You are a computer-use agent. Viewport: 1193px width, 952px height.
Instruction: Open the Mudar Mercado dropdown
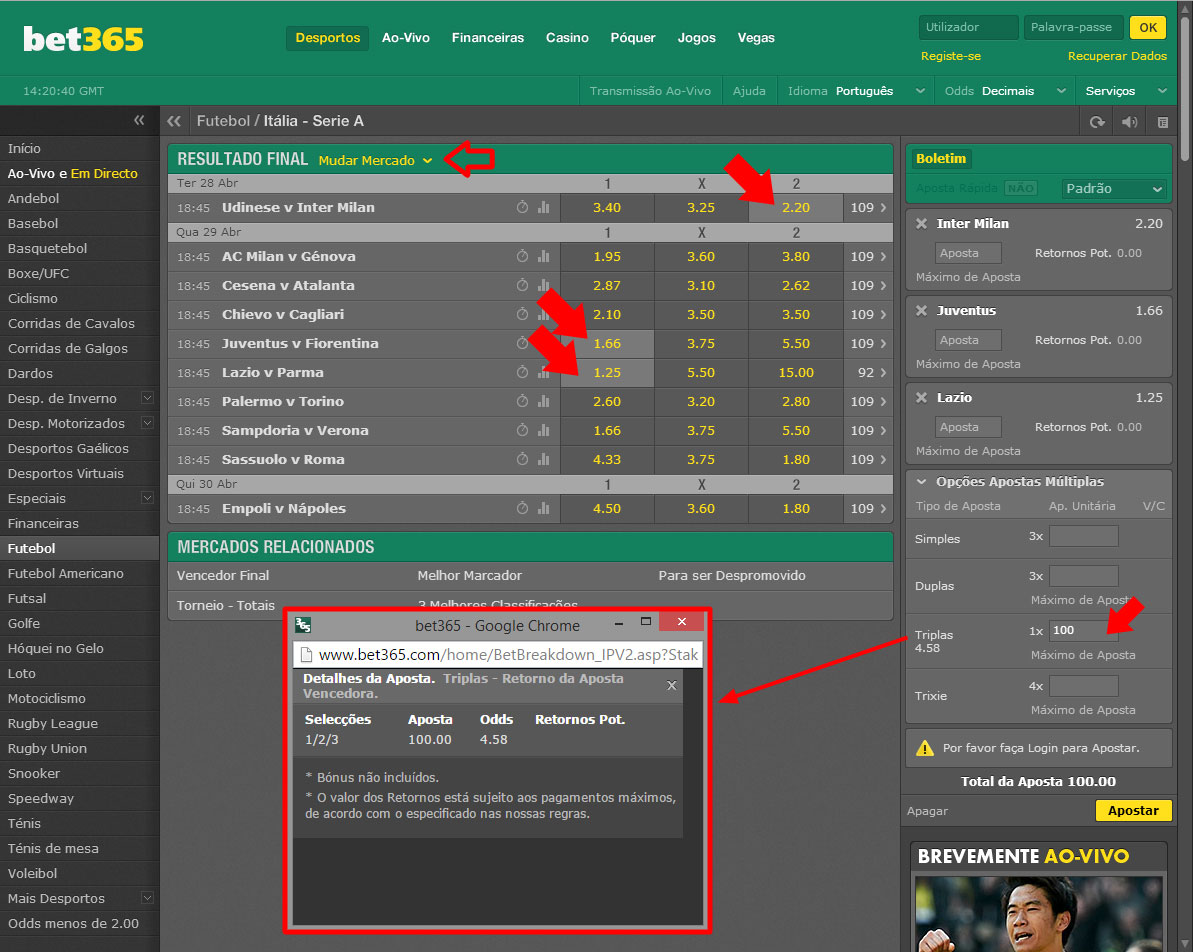coord(375,160)
